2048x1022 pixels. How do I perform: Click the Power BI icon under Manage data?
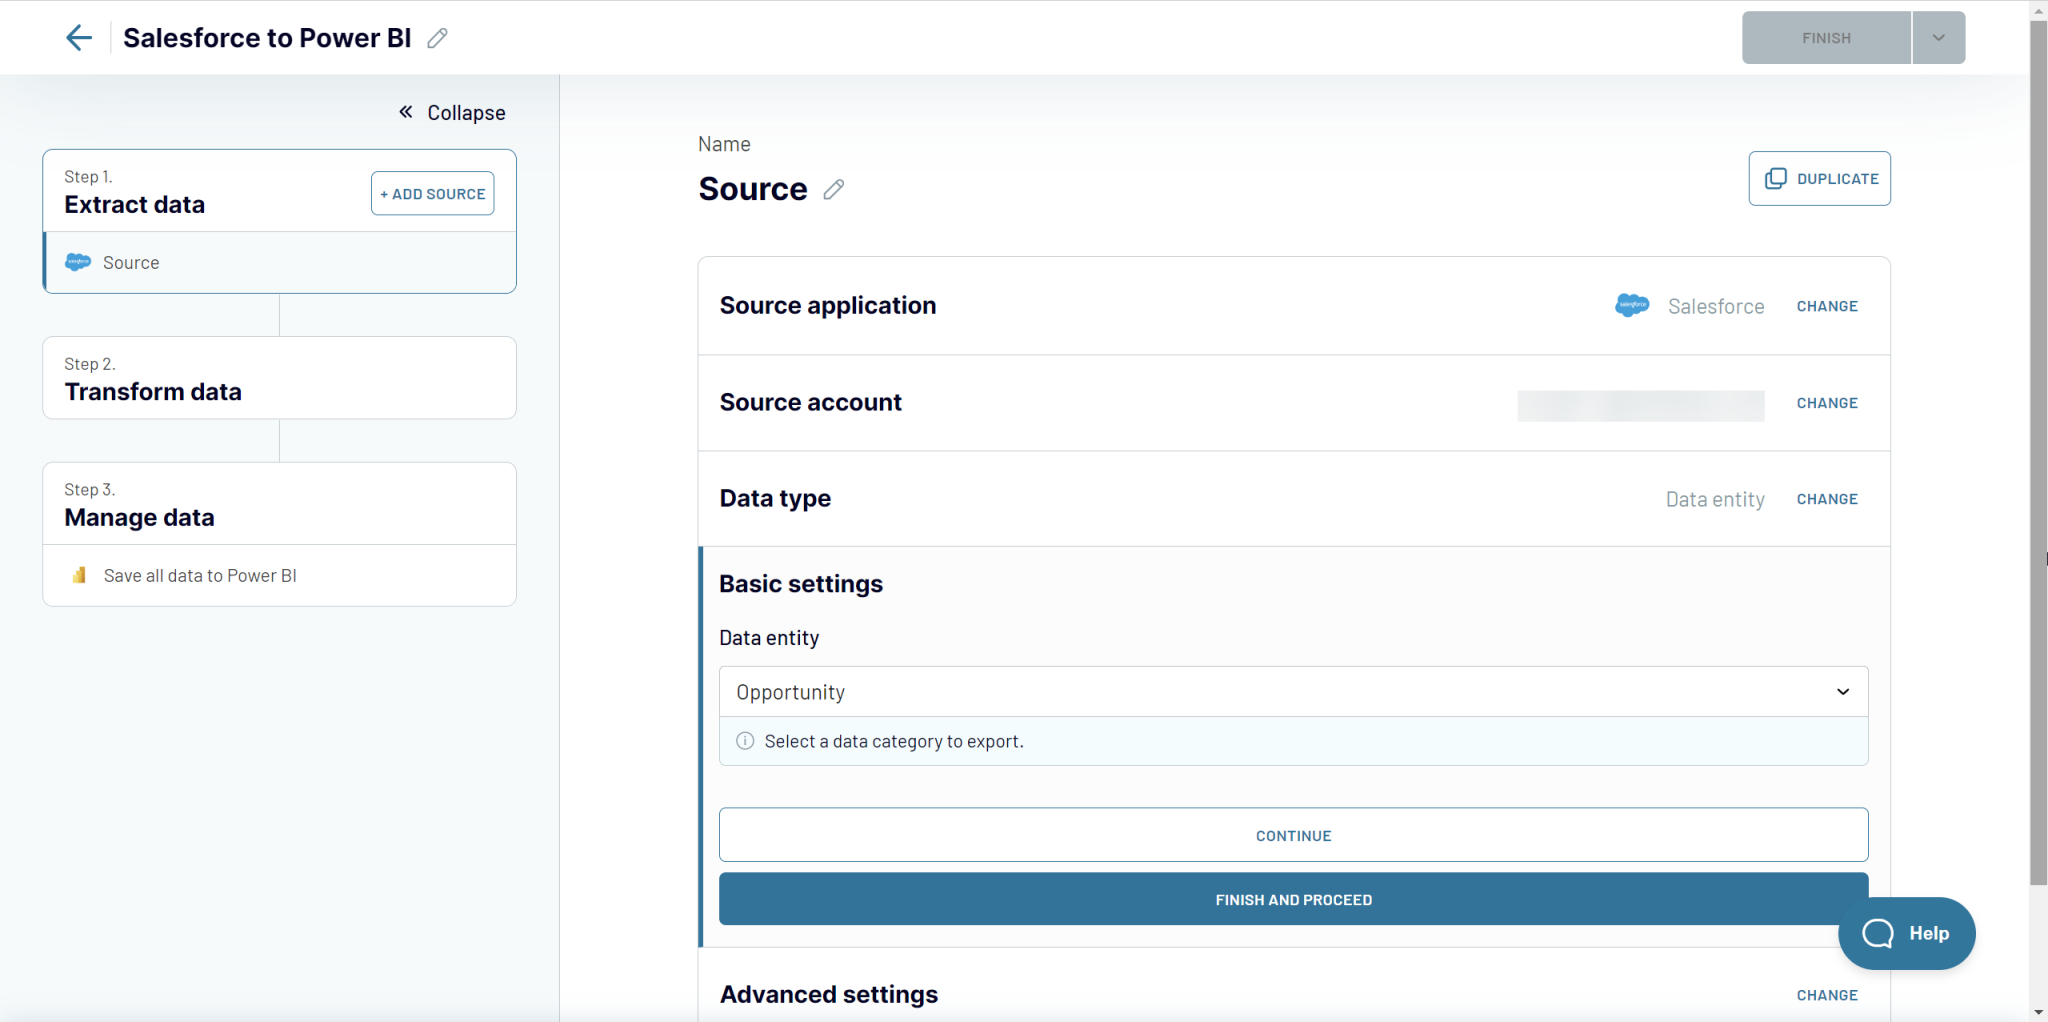(78, 575)
